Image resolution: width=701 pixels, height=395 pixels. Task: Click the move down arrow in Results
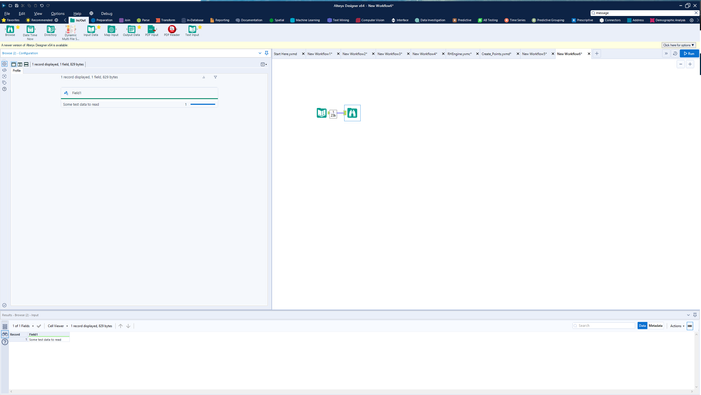tap(128, 326)
